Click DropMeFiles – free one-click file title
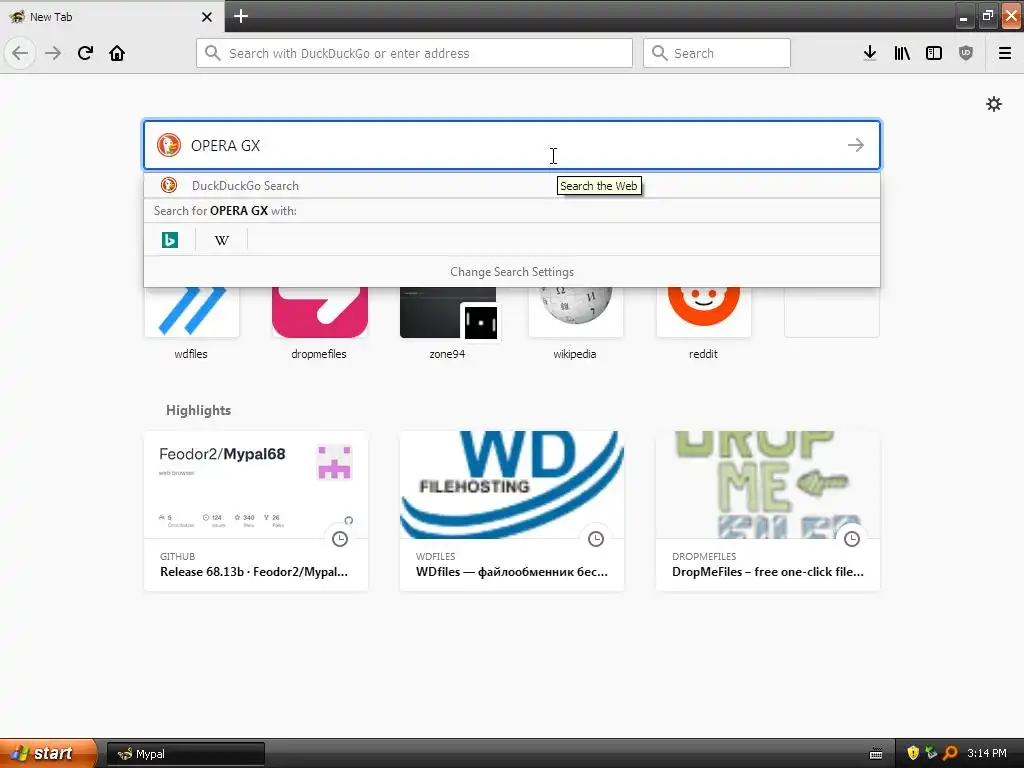Image resolution: width=1024 pixels, height=768 pixels. [x=768, y=571]
